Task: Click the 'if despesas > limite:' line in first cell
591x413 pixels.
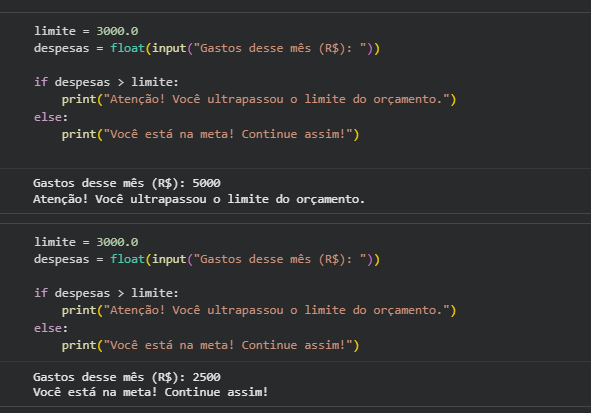Action: coord(106,82)
